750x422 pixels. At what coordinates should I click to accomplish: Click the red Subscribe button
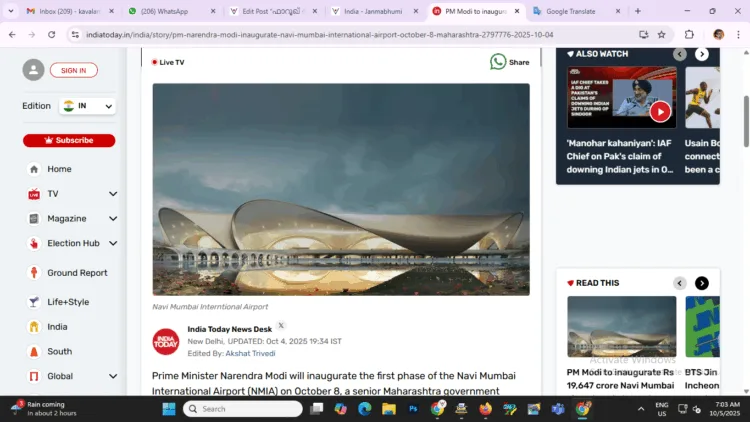coord(69,140)
